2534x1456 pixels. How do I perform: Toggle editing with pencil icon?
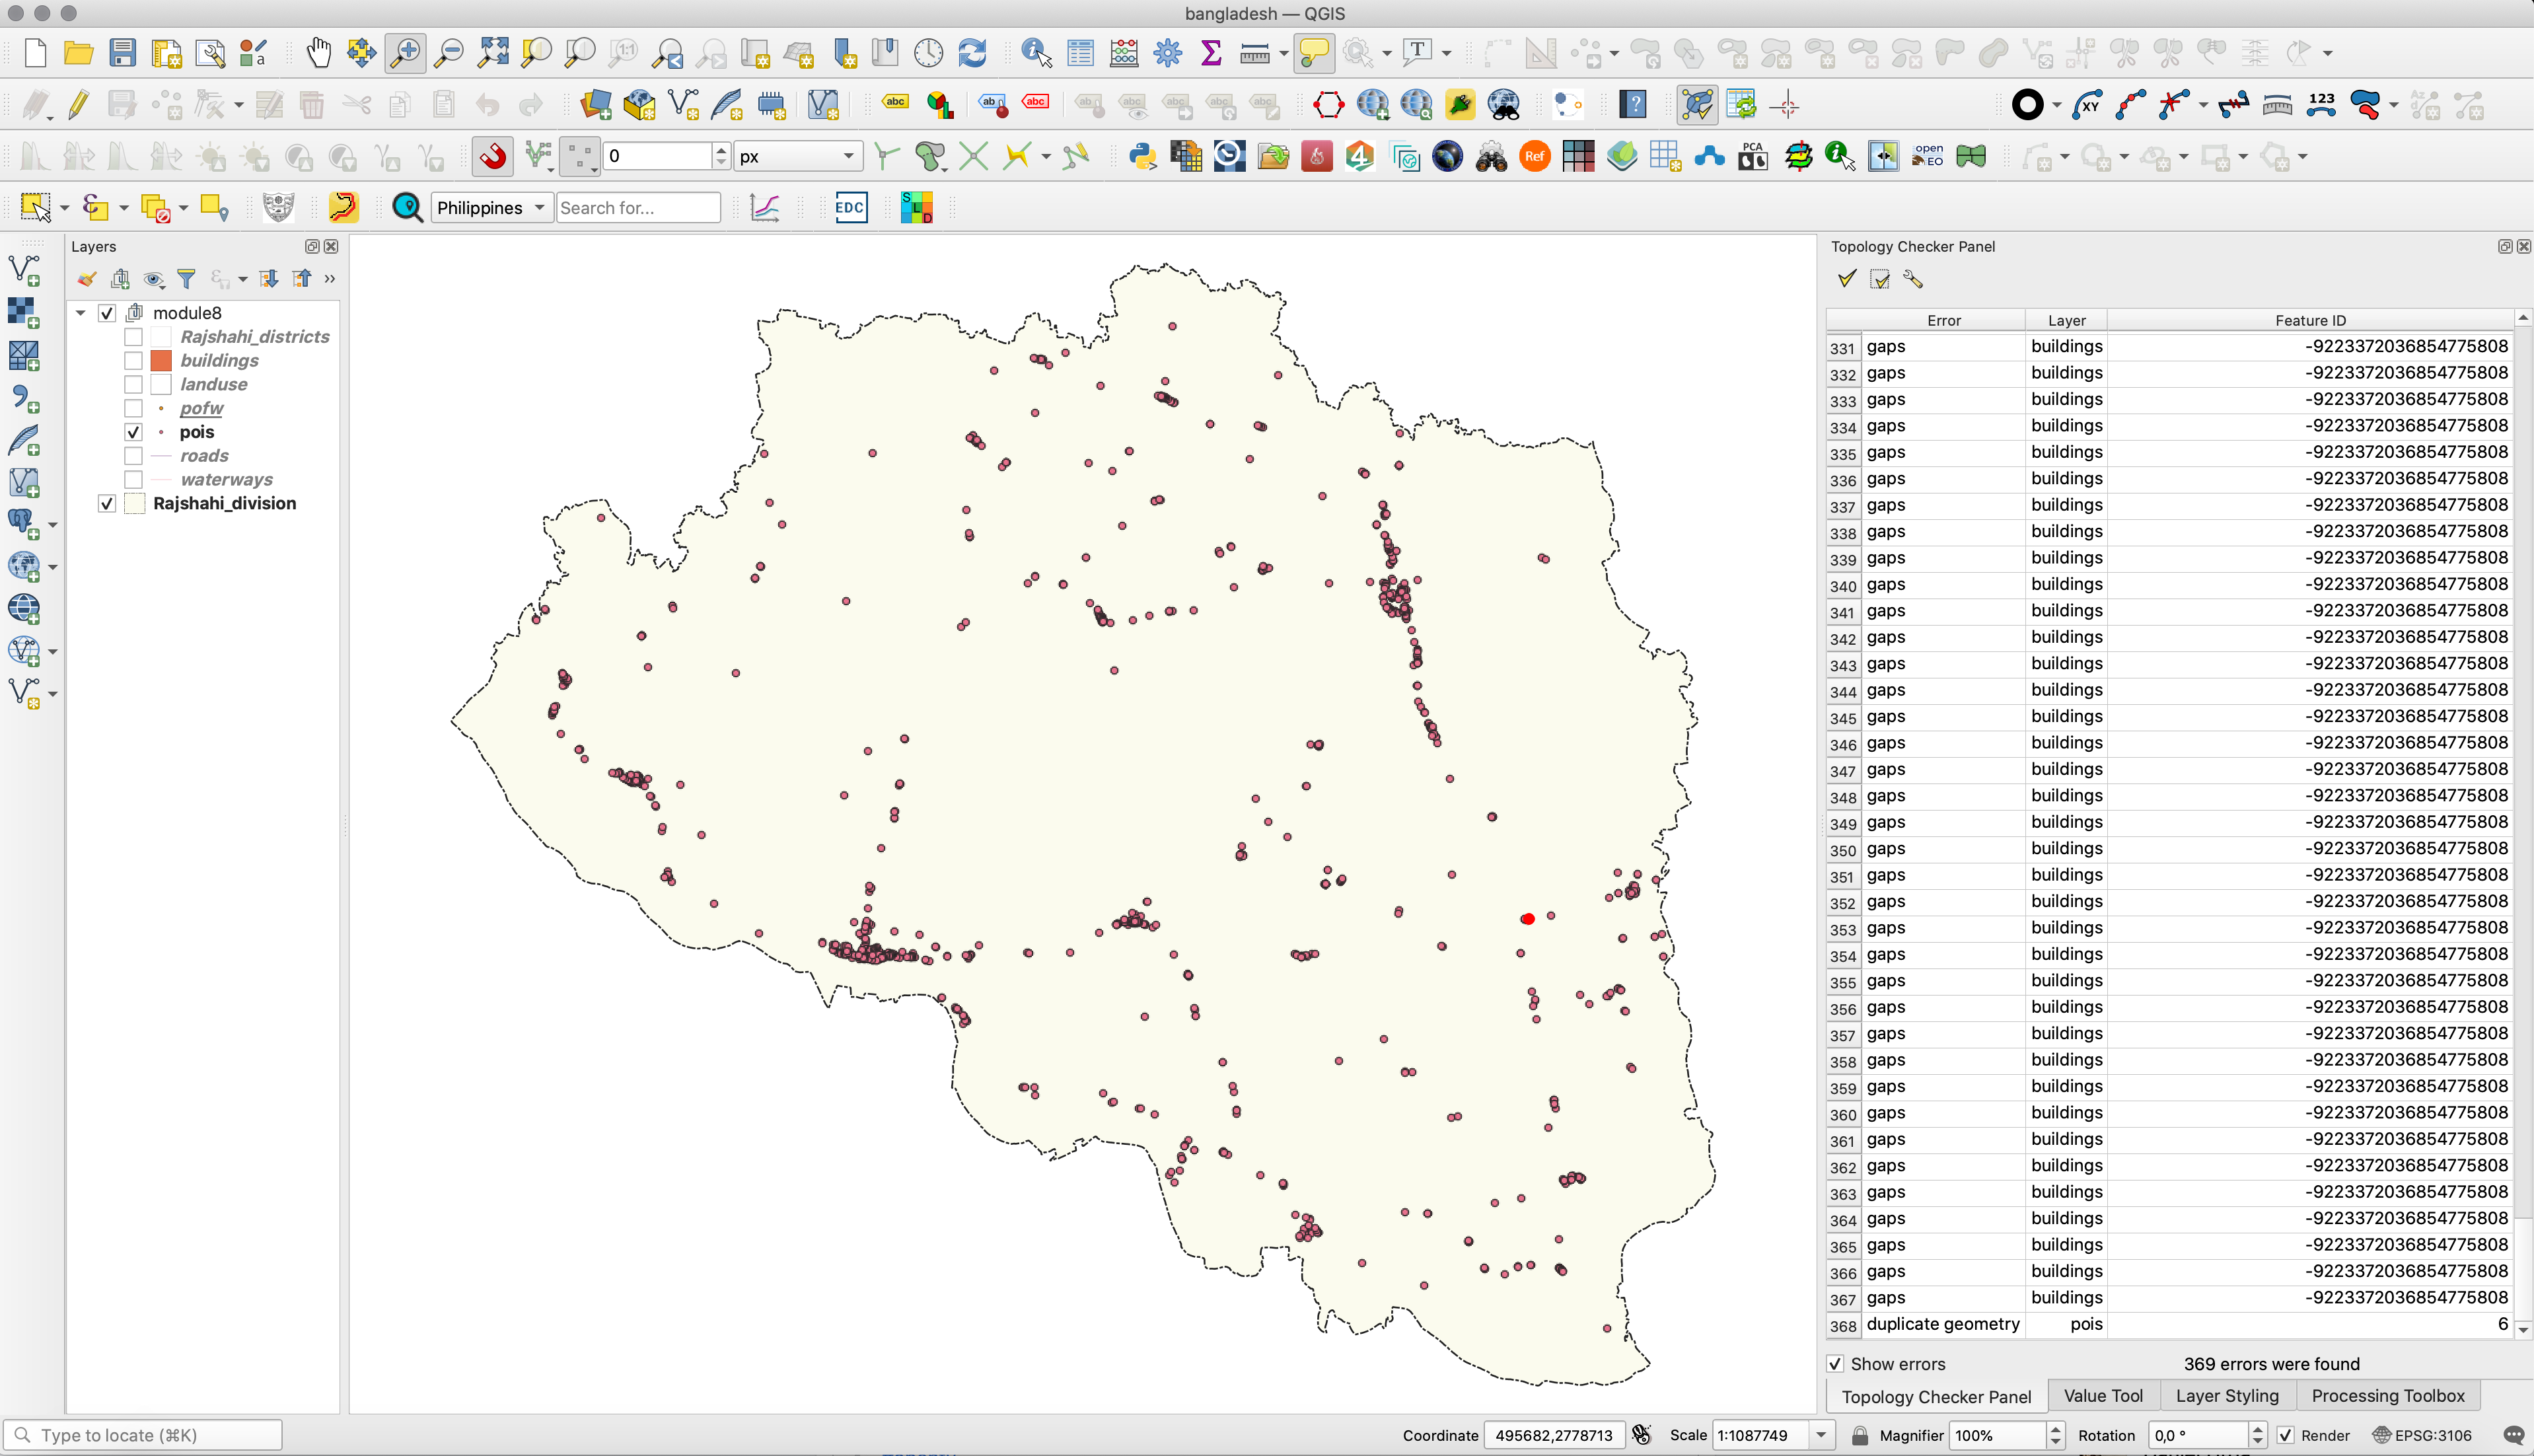pos(78,104)
